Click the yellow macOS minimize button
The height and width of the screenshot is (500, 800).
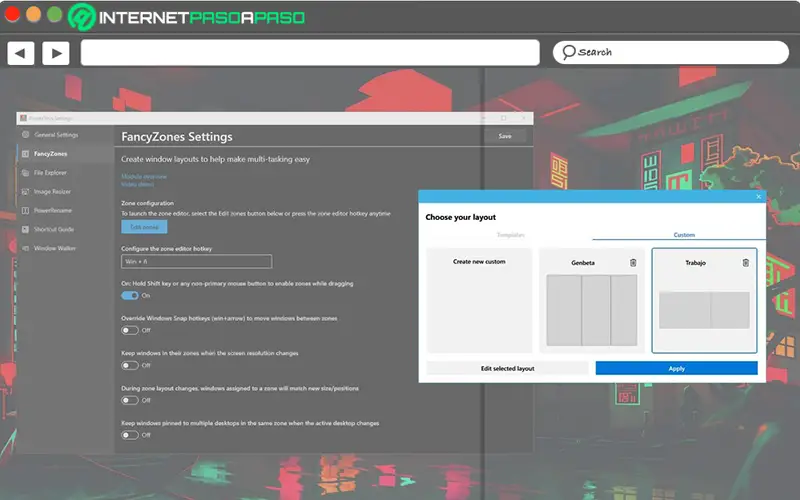point(34,14)
